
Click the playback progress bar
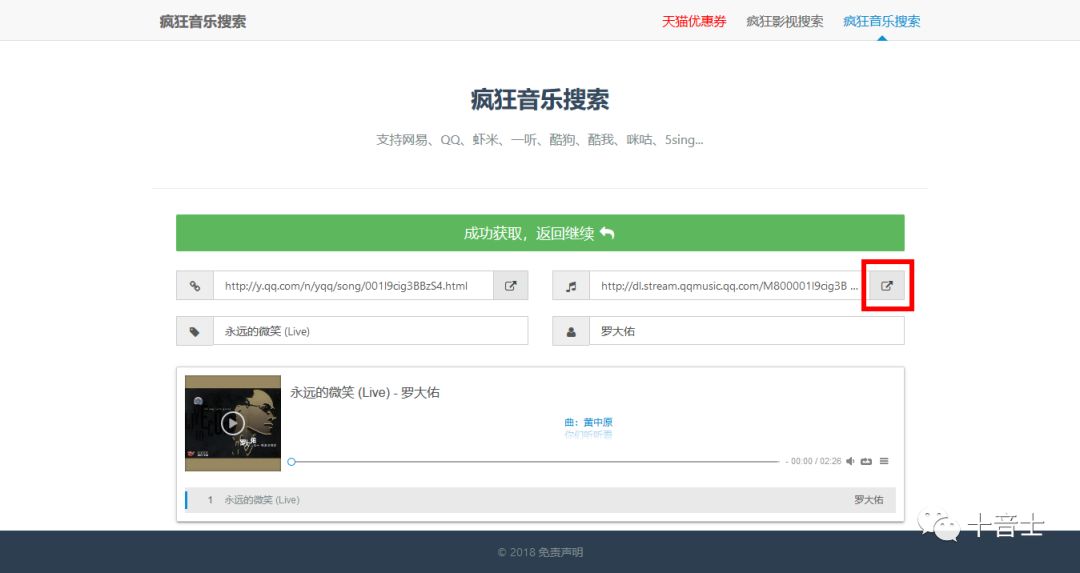tap(534, 462)
